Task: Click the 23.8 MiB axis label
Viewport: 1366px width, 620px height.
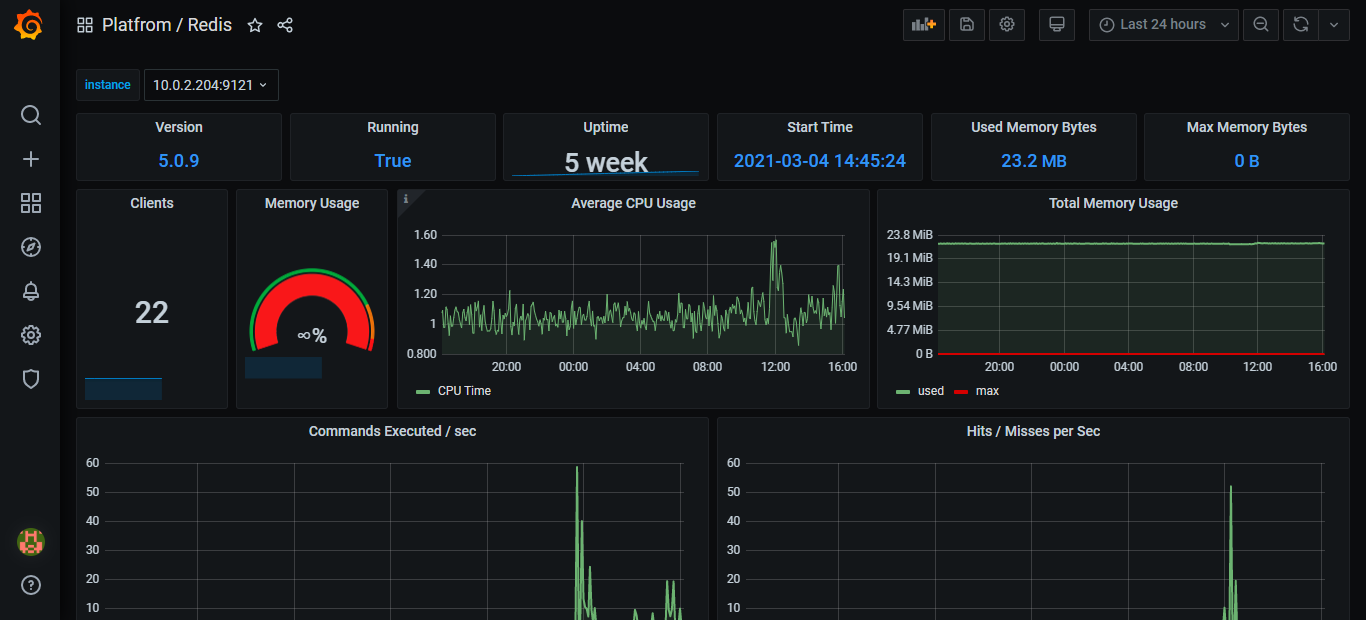Action: coord(910,235)
